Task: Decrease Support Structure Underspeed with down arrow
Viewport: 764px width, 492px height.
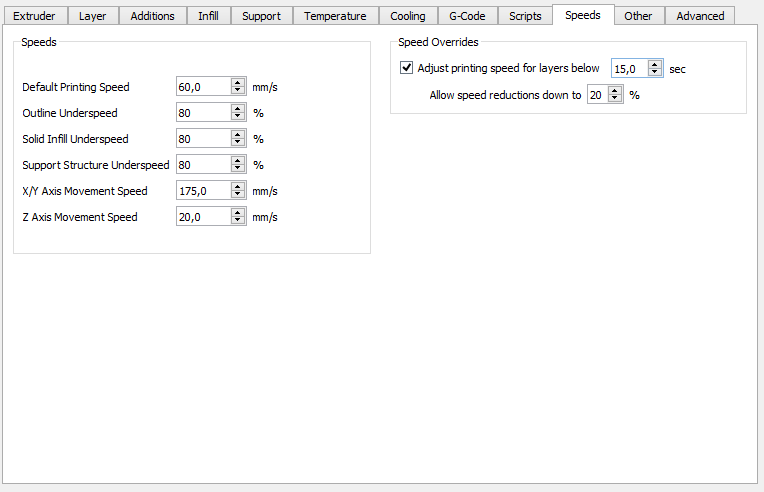Action: click(x=238, y=169)
